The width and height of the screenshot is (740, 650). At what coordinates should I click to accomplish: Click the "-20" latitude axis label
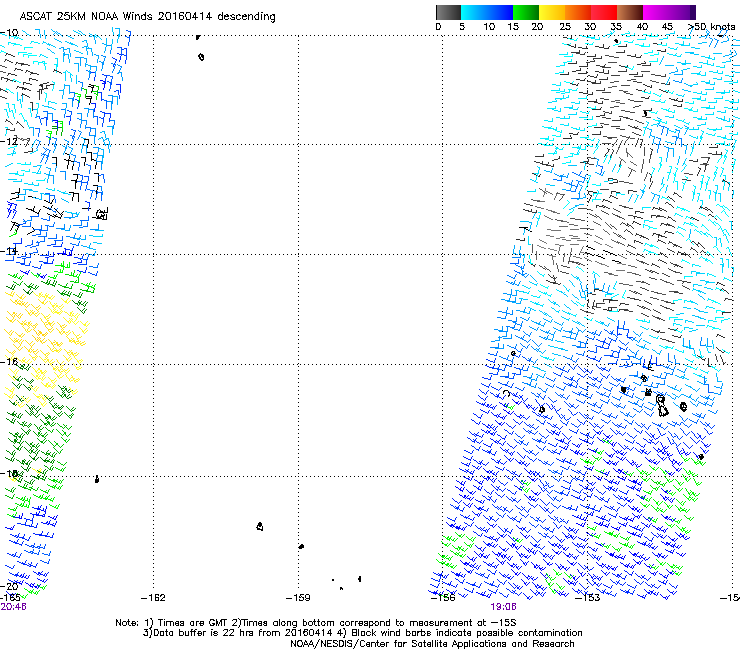click(9, 586)
